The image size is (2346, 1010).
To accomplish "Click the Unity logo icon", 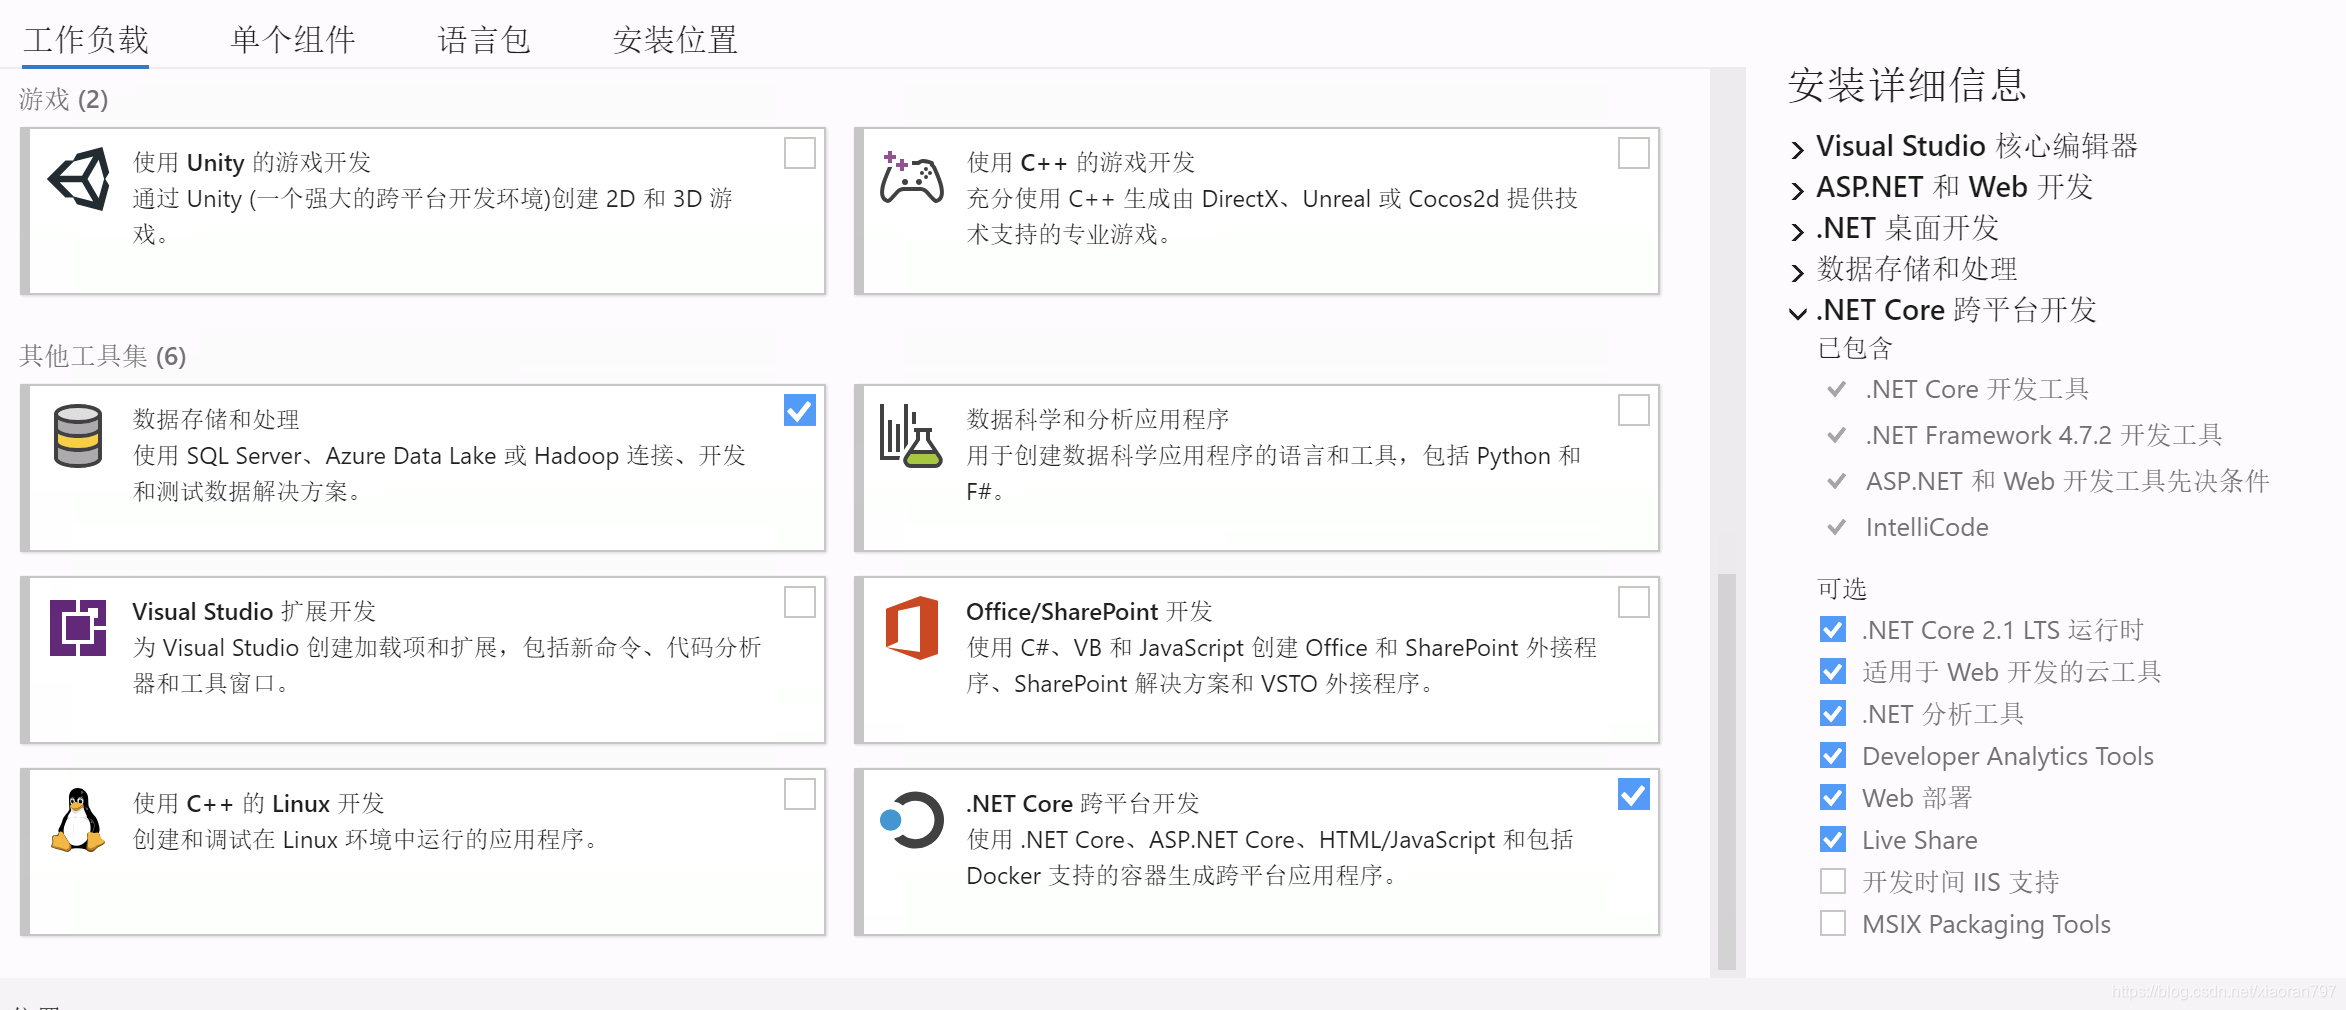I will pos(79,179).
